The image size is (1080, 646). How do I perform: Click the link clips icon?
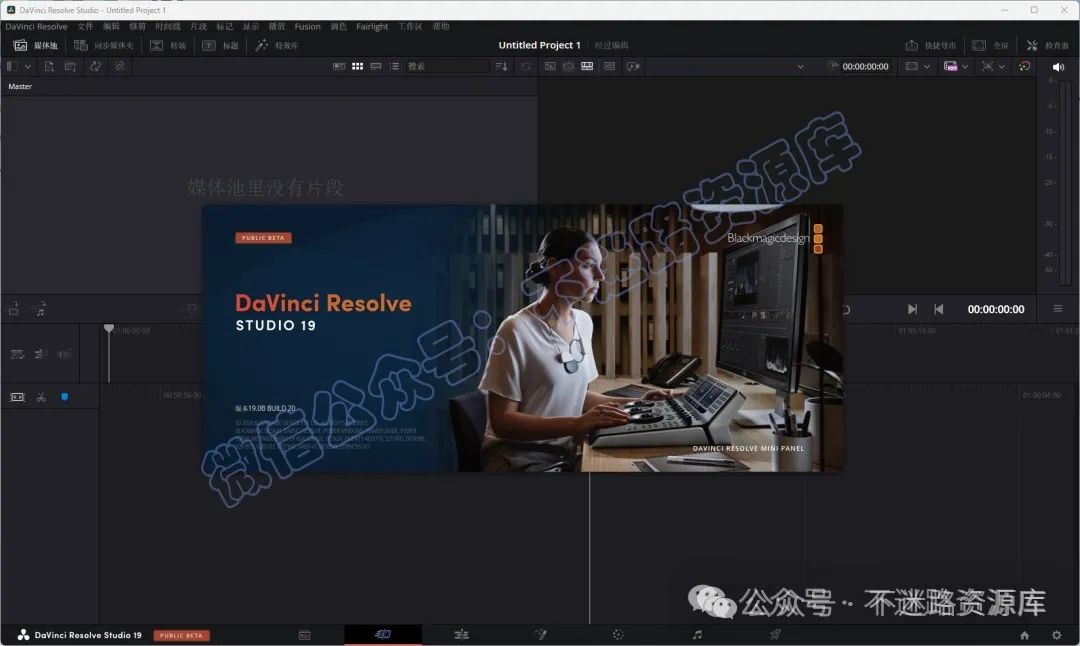119,66
